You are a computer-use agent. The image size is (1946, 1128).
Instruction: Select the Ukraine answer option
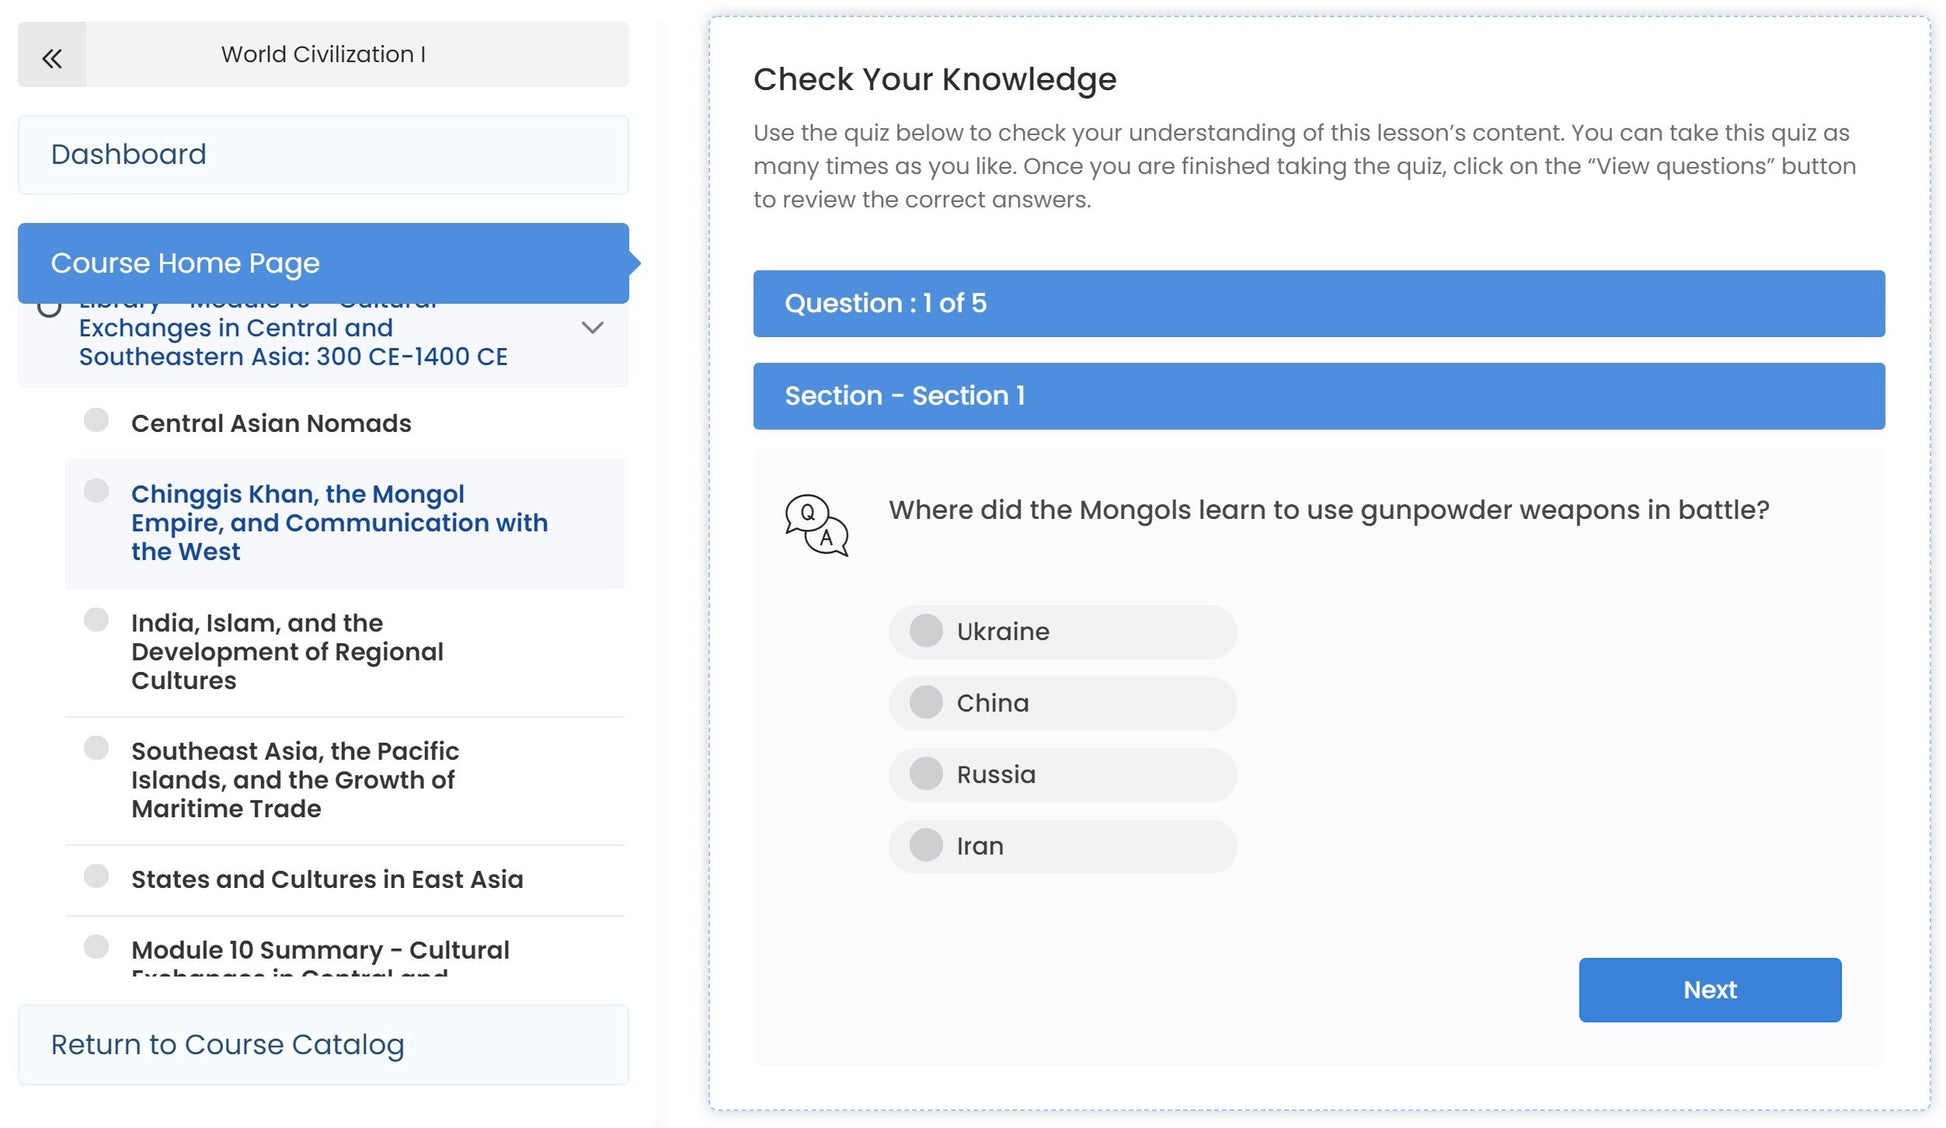pyautogui.click(x=926, y=631)
